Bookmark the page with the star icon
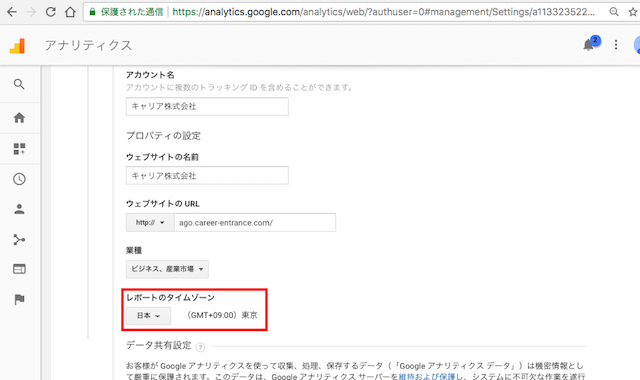This screenshot has height=380, width=640. click(633, 12)
